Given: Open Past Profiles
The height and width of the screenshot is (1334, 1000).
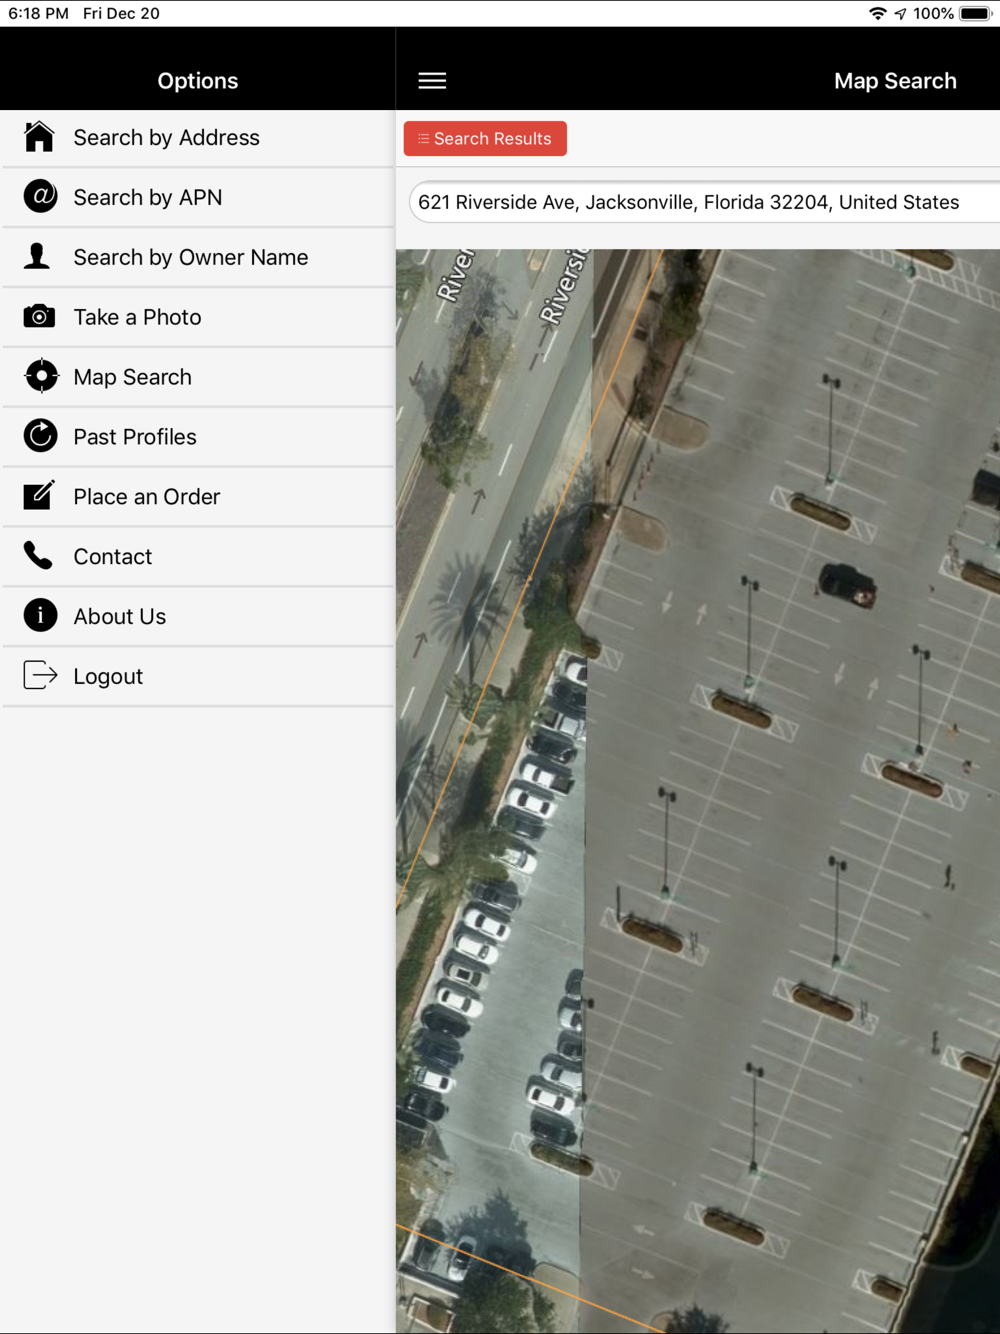Looking at the screenshot, I should (198, 438).
